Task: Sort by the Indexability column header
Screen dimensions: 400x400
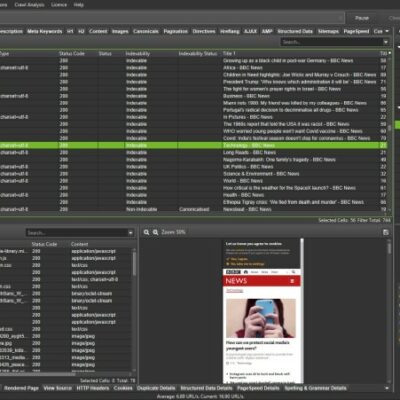Action: (x=138, y=54)
